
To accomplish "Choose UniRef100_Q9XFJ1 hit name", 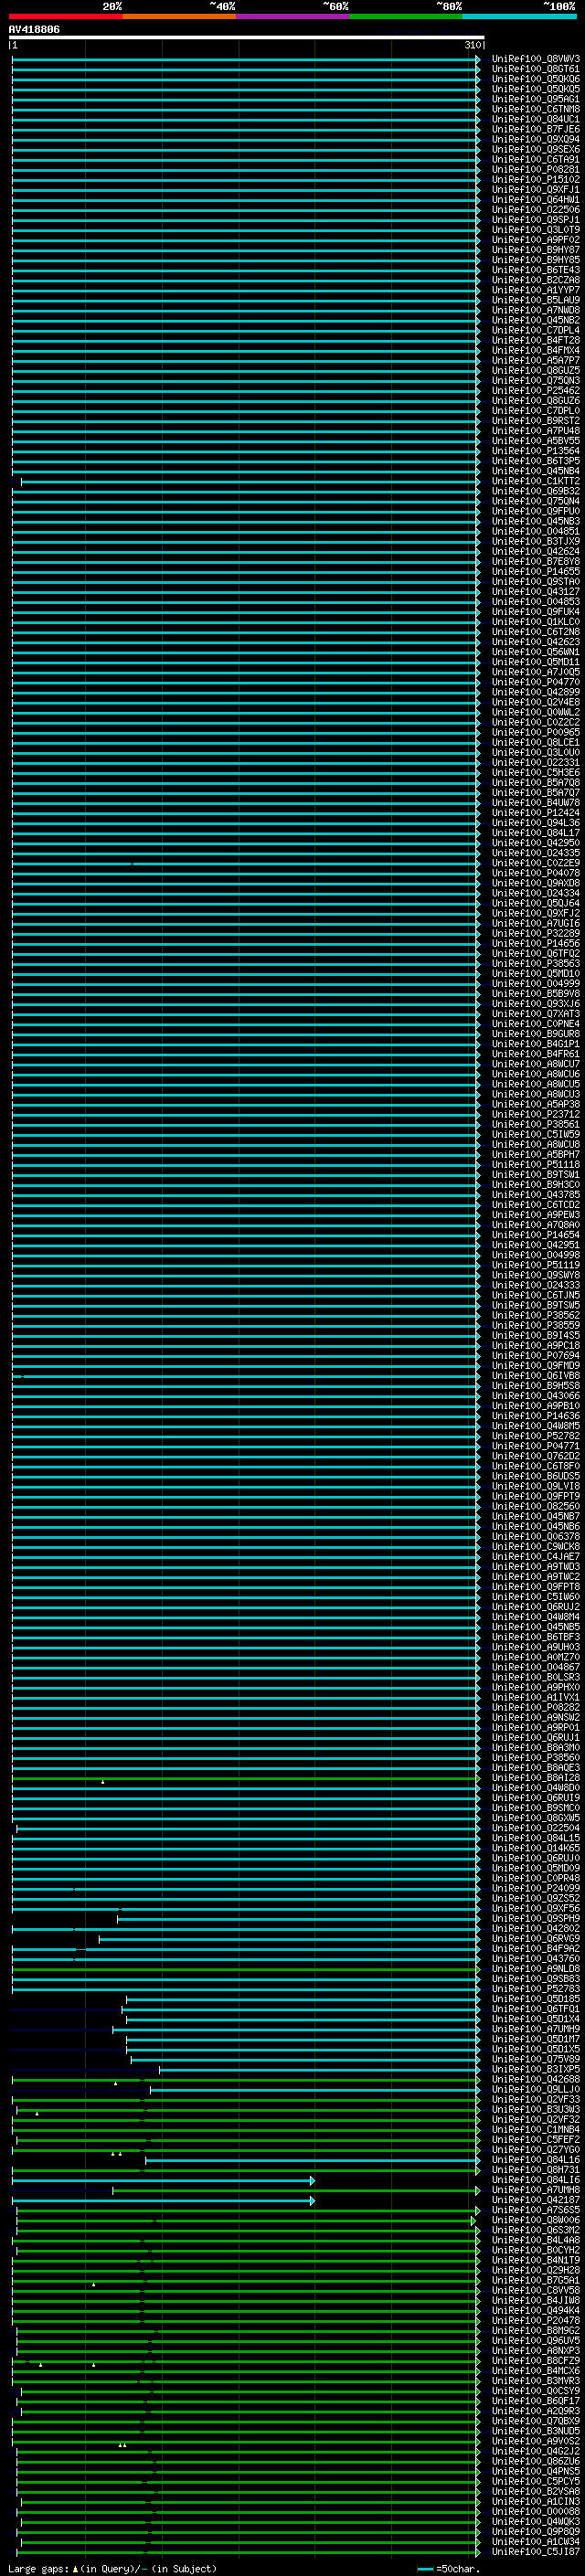I will click(535, 189).
